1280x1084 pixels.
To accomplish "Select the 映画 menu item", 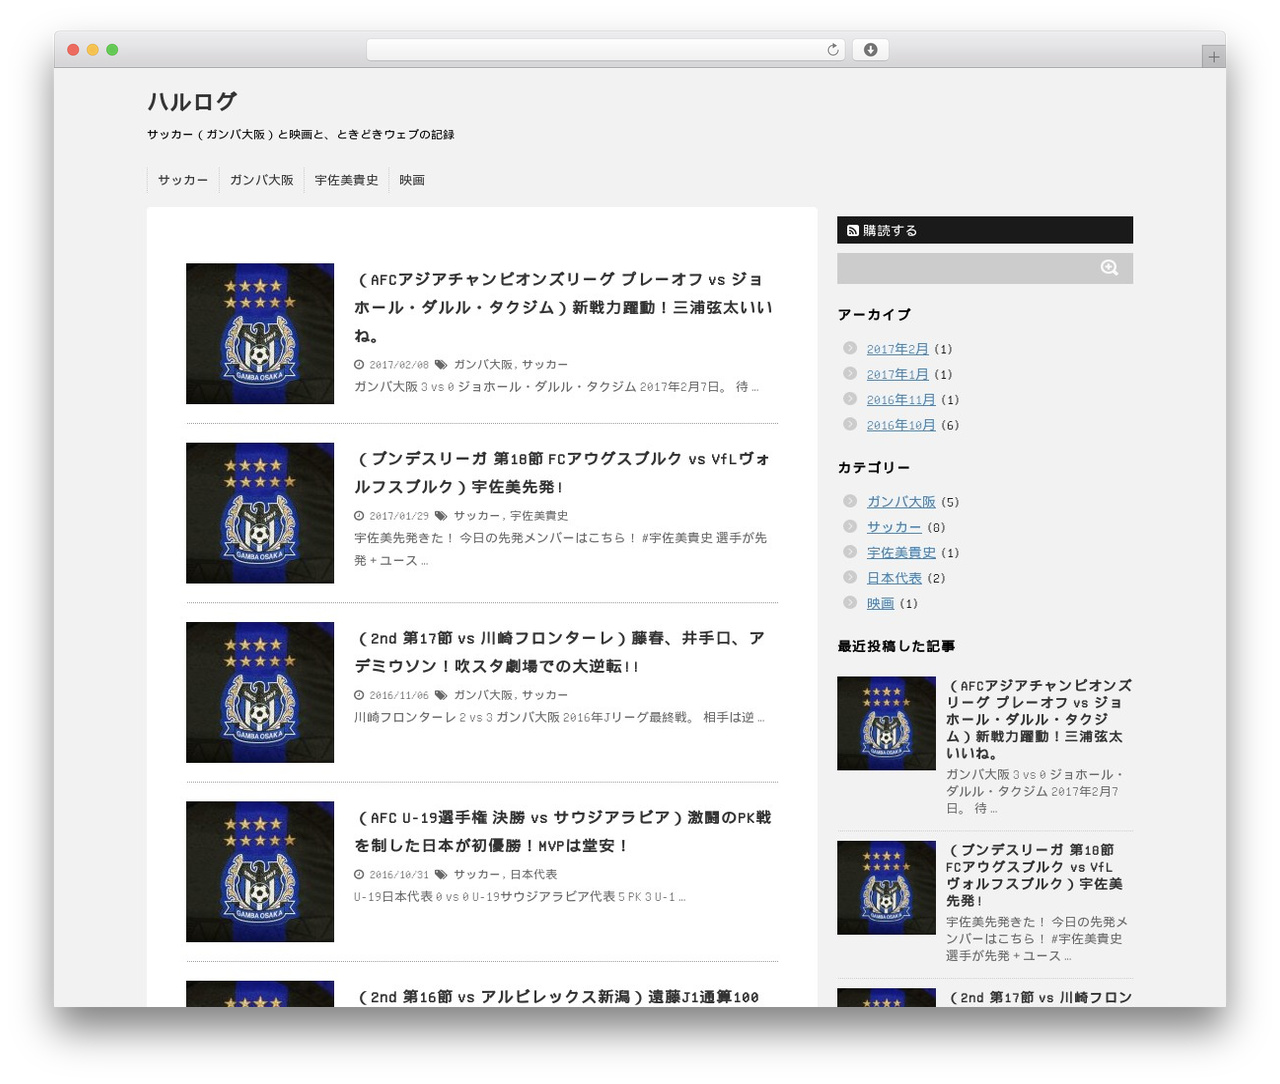I will click(x=412, y=180).
